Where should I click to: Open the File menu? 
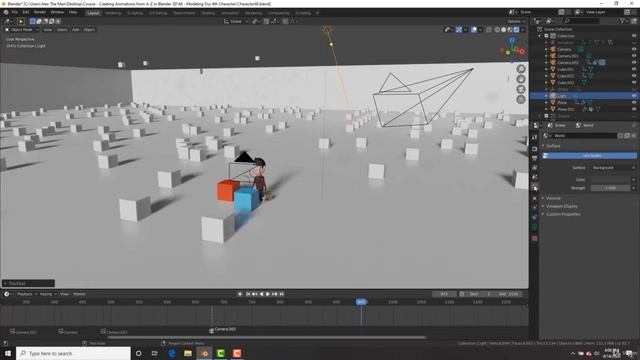pyautogui.click(x=15, y=12)
